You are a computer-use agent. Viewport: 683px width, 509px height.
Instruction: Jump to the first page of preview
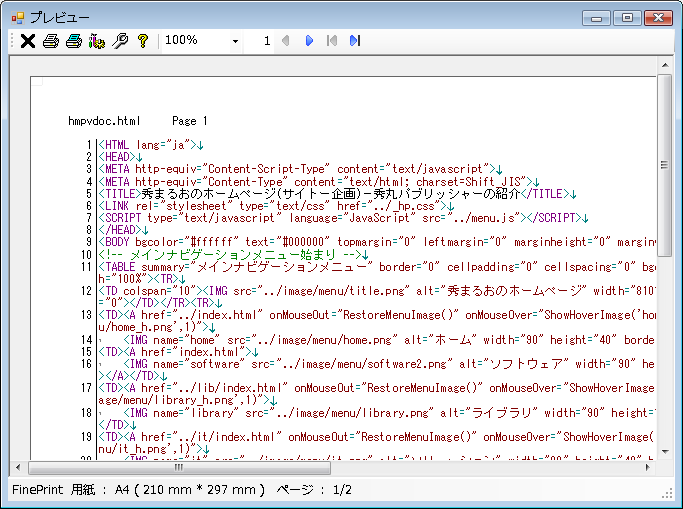(332, 41)
